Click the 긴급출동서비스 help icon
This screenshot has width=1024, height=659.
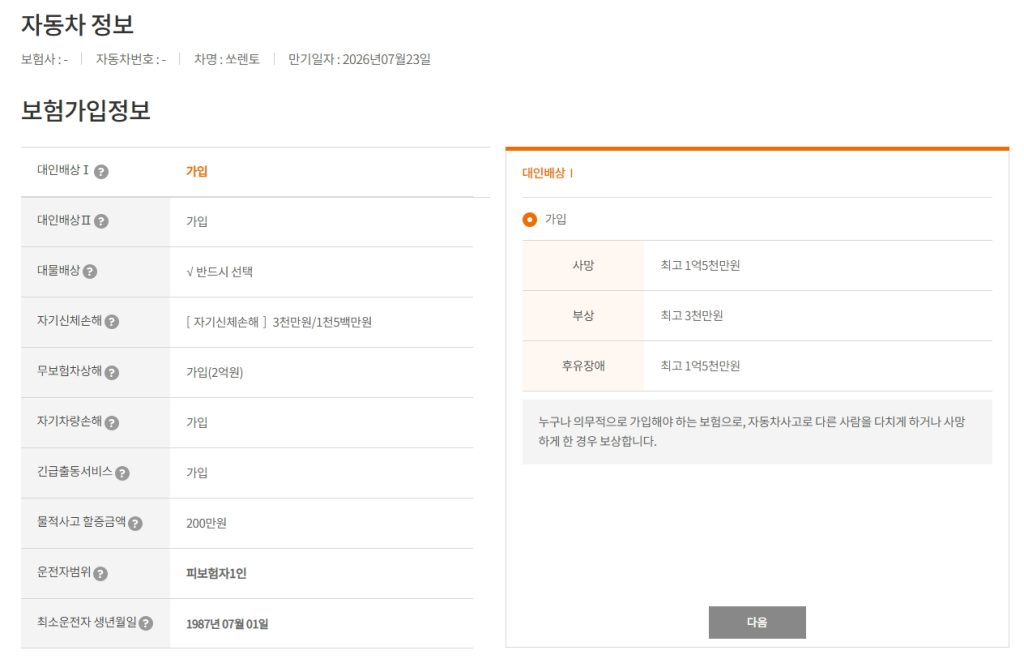(123, 473)
